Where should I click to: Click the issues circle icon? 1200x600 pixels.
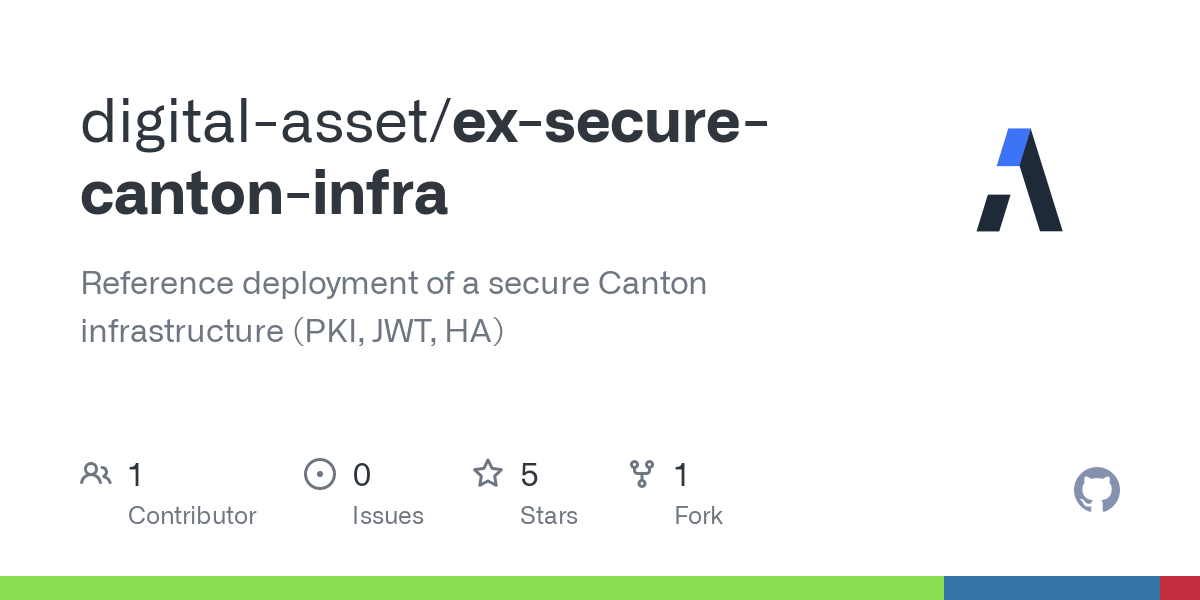(319, 474)
